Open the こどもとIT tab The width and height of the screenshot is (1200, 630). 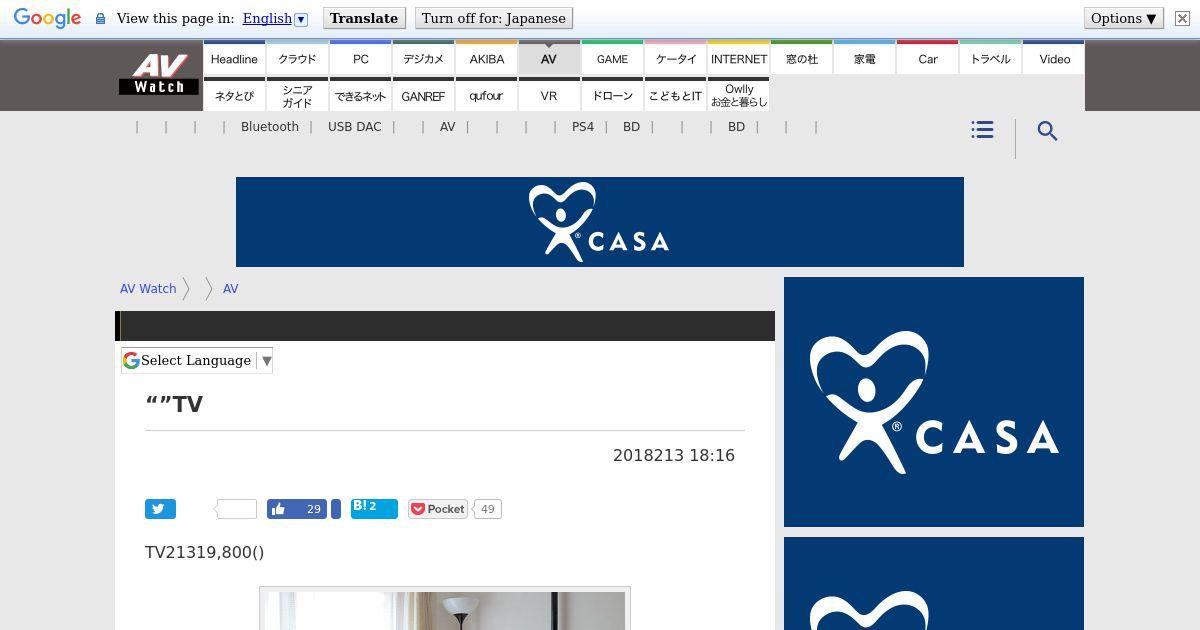click(x=675, y=95)
